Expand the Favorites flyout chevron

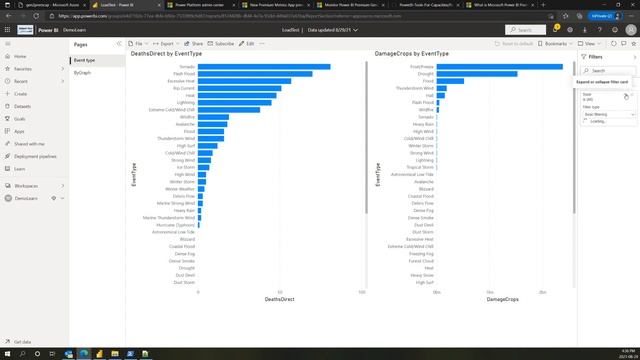pyautogui.click(x=62, y=69)
